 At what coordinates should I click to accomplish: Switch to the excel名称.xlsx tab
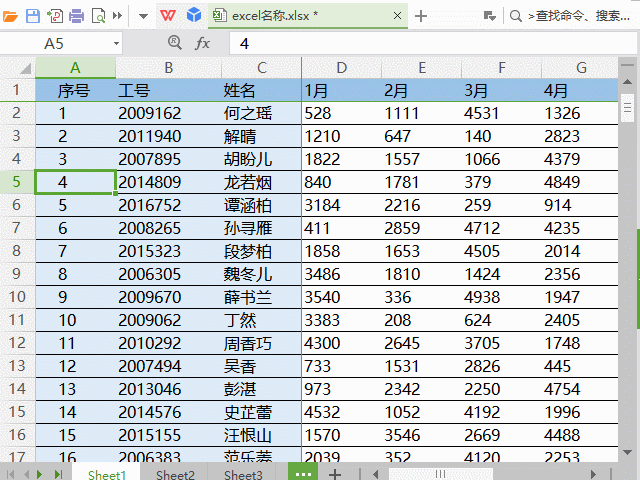(308, 16)
